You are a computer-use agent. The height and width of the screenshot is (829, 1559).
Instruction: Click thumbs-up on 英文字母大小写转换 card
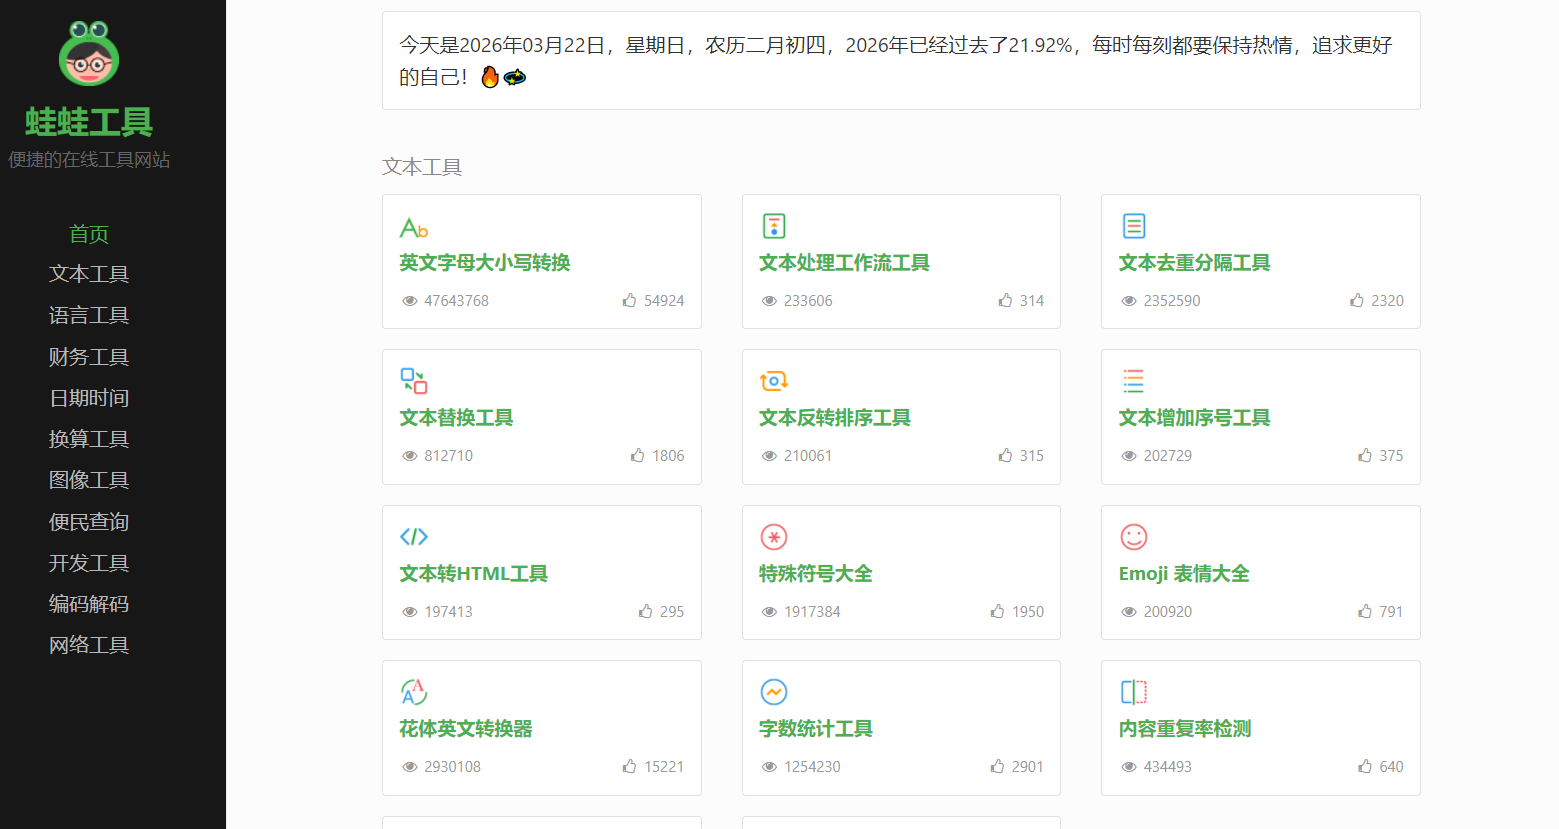click(629, 300)
